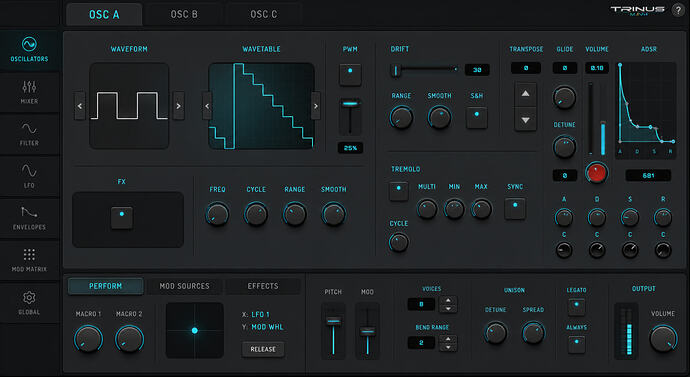This screenshot has height=377, width=690.
Task: Click the Drift amount slider
Action: (x=425, y=70)
